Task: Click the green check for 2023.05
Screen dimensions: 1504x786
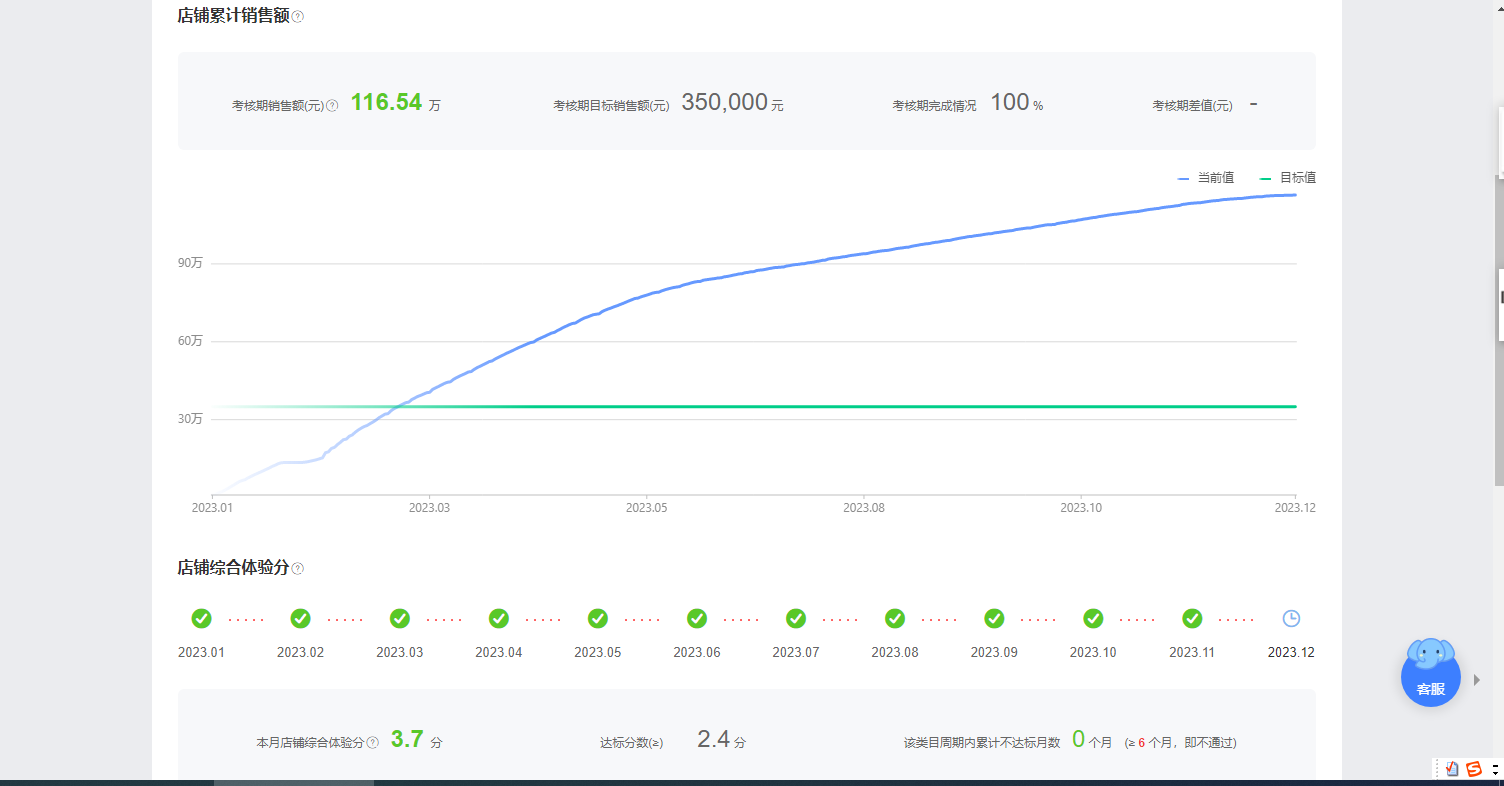Action: [x=598, y=619]
